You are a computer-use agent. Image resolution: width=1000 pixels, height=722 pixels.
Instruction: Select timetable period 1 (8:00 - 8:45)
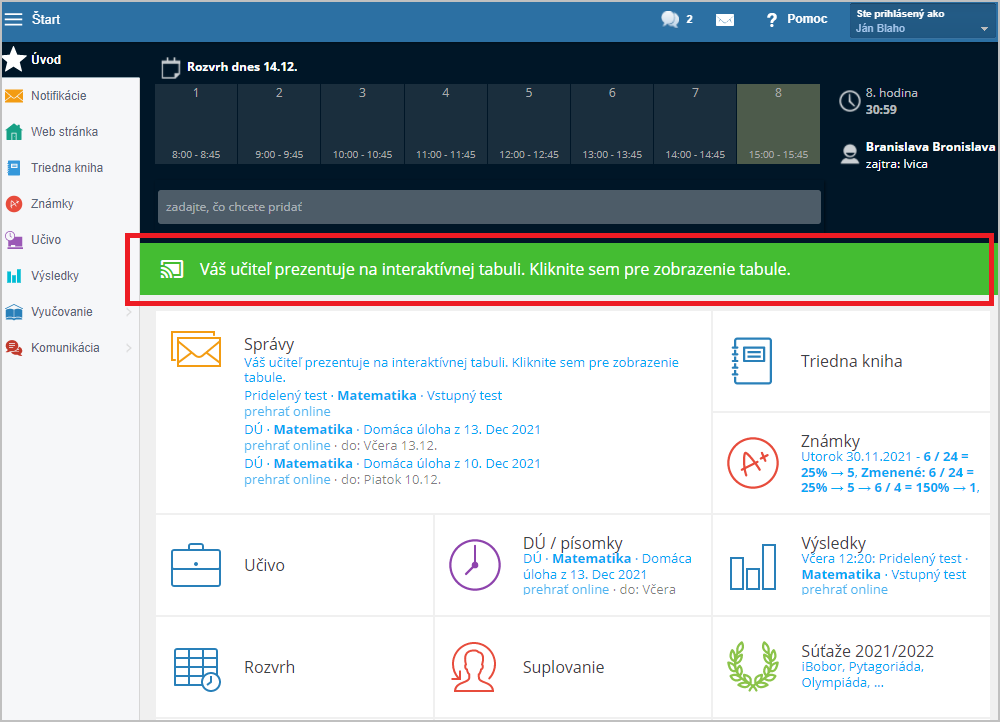[x=196, y=124]
